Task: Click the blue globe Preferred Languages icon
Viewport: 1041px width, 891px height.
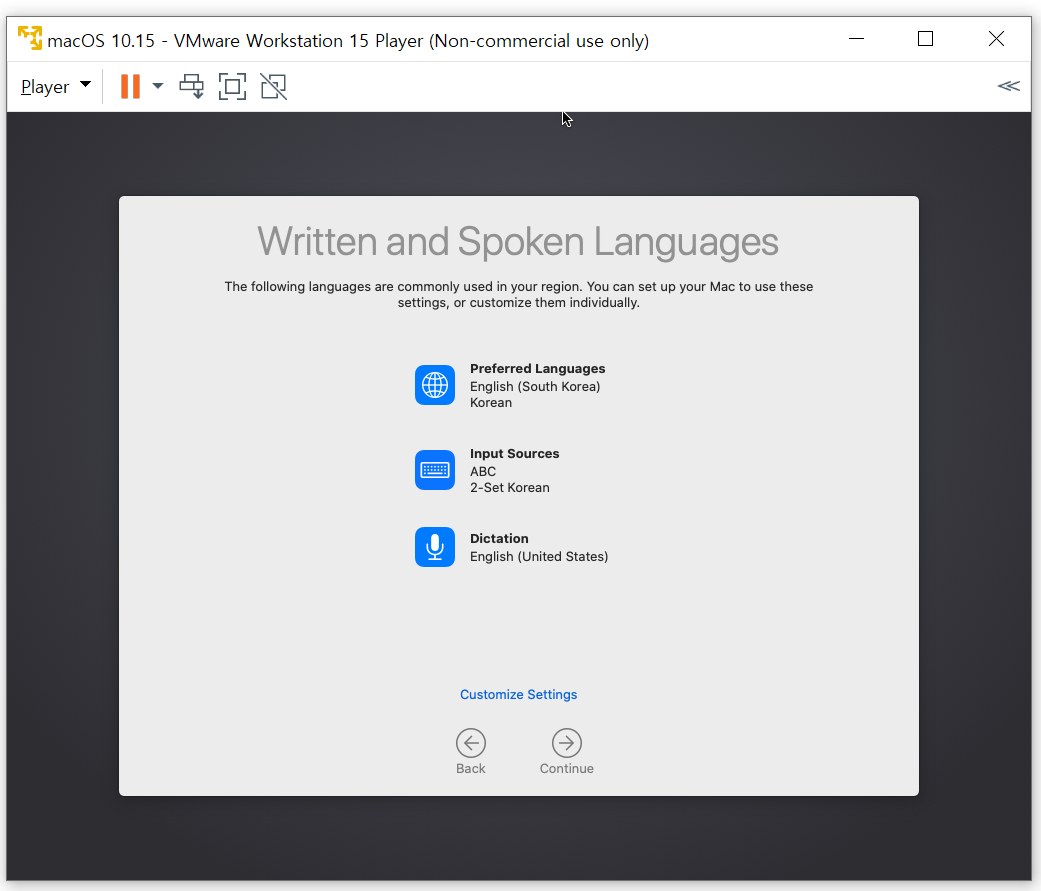Action: [x=435, y=385]
